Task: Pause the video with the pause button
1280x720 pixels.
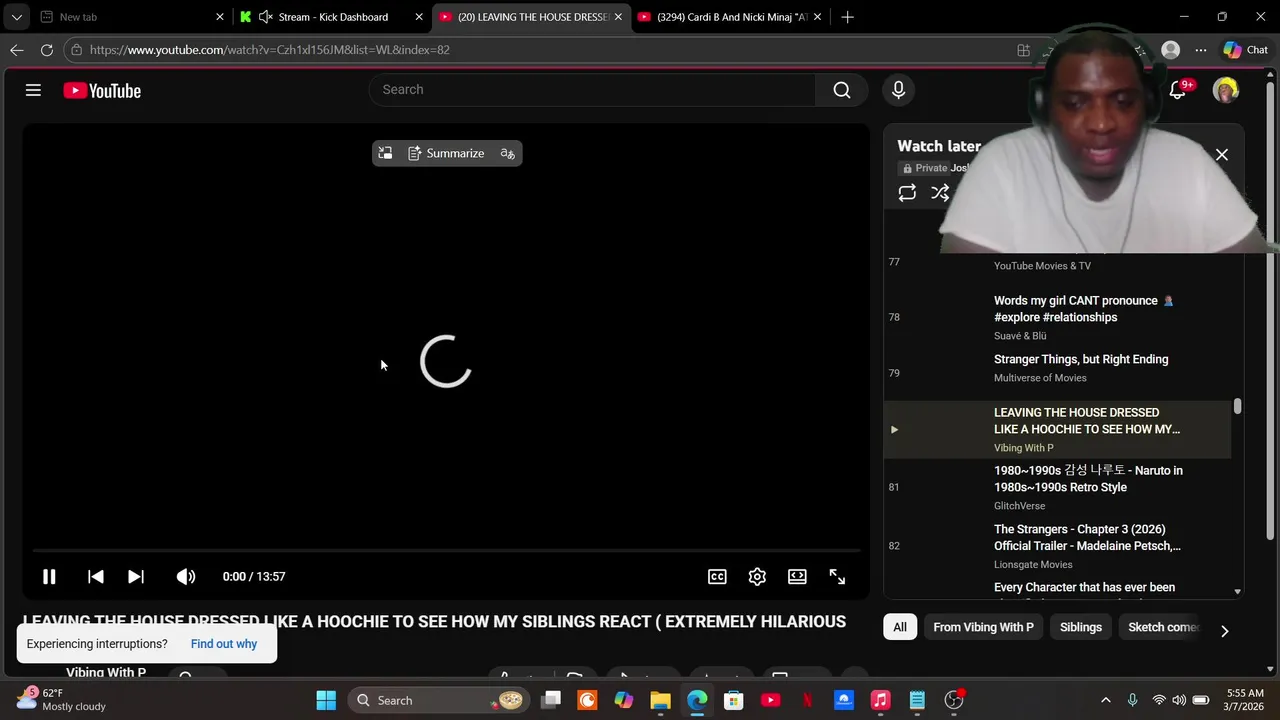Action: (x=49, y=576)
